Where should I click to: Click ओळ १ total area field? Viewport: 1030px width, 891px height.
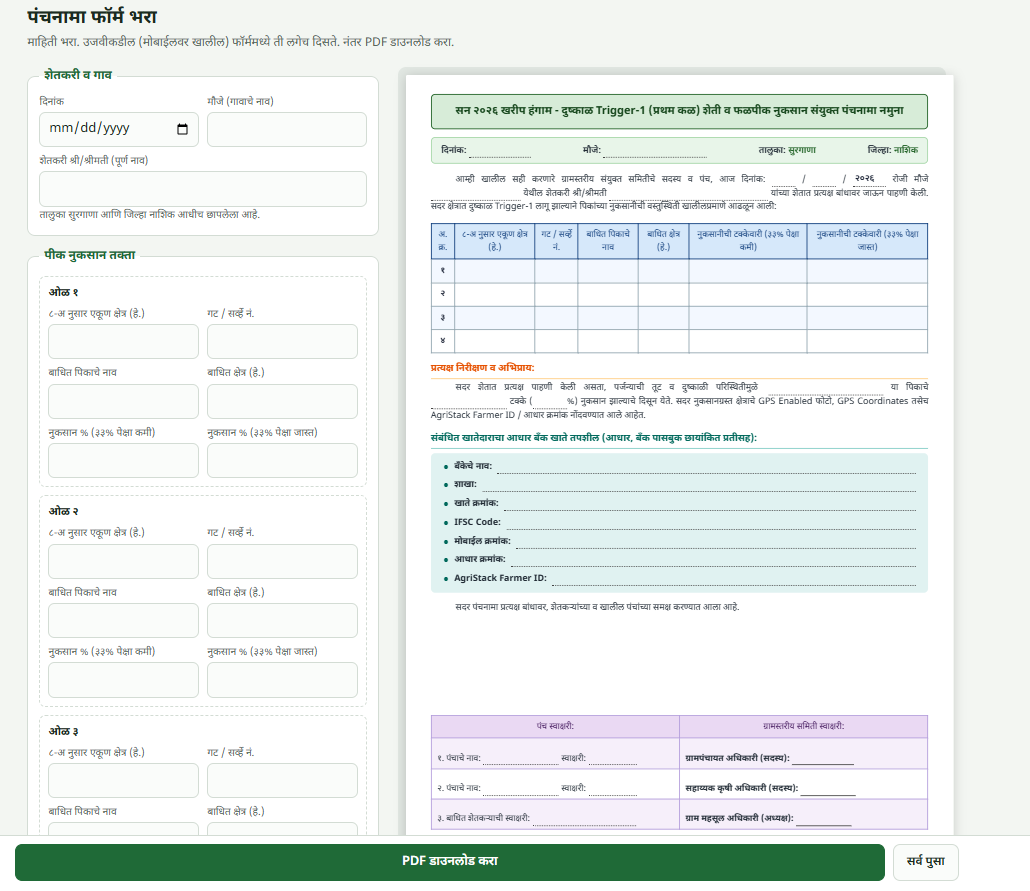click(x=123, y=341)
